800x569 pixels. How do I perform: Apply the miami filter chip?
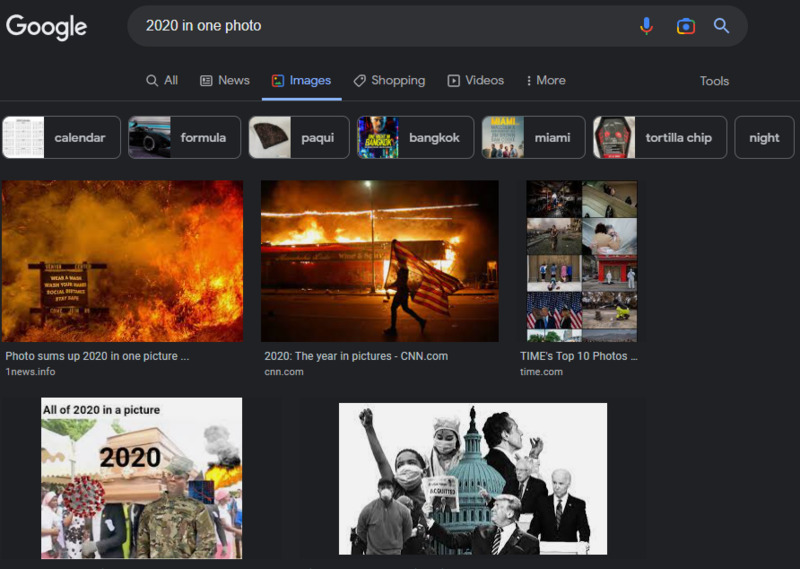(531, 138)
